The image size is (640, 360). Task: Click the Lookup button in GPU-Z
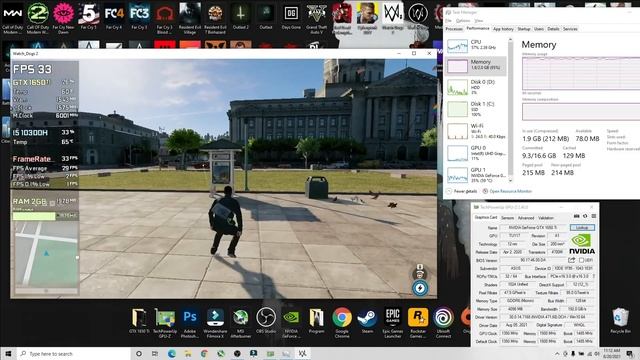pos(582,227)
